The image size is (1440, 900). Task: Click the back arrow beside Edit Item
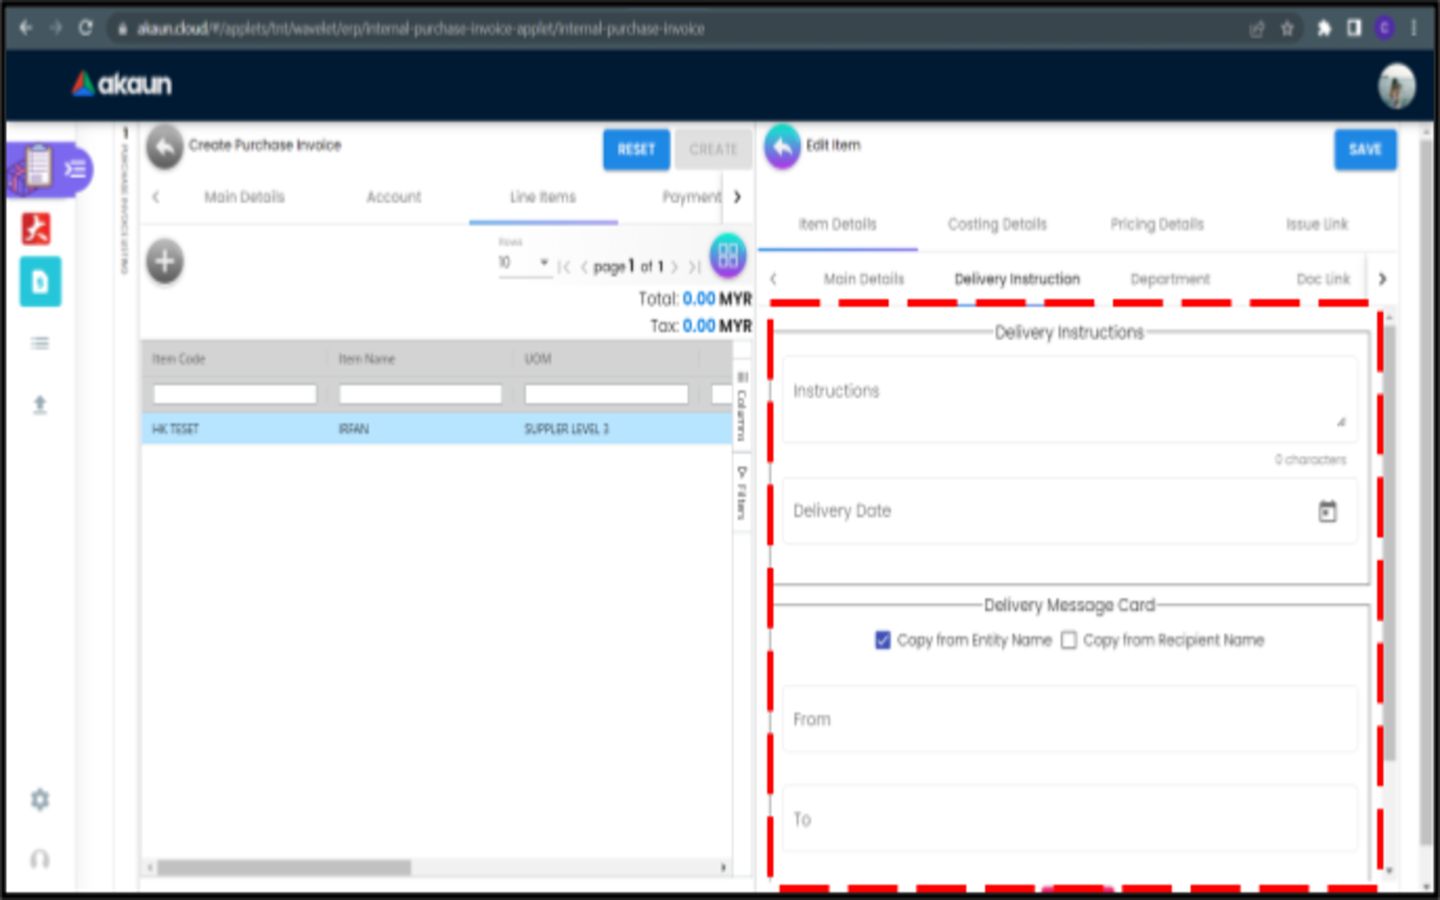(783, 147)
